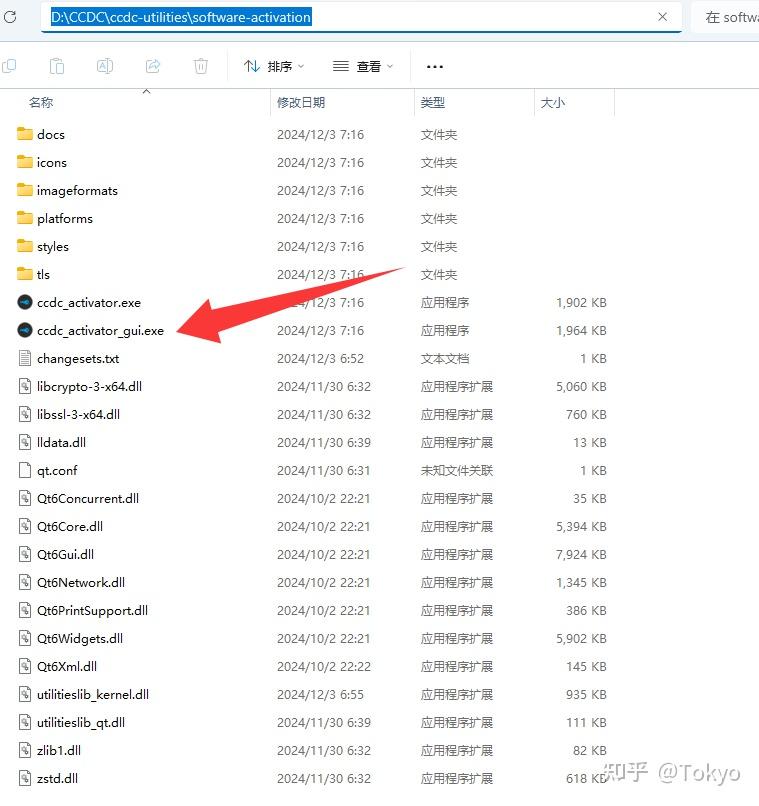759x806 pixels.
Task: Sort by 修改日期 column header
Action: pos(301,103)
